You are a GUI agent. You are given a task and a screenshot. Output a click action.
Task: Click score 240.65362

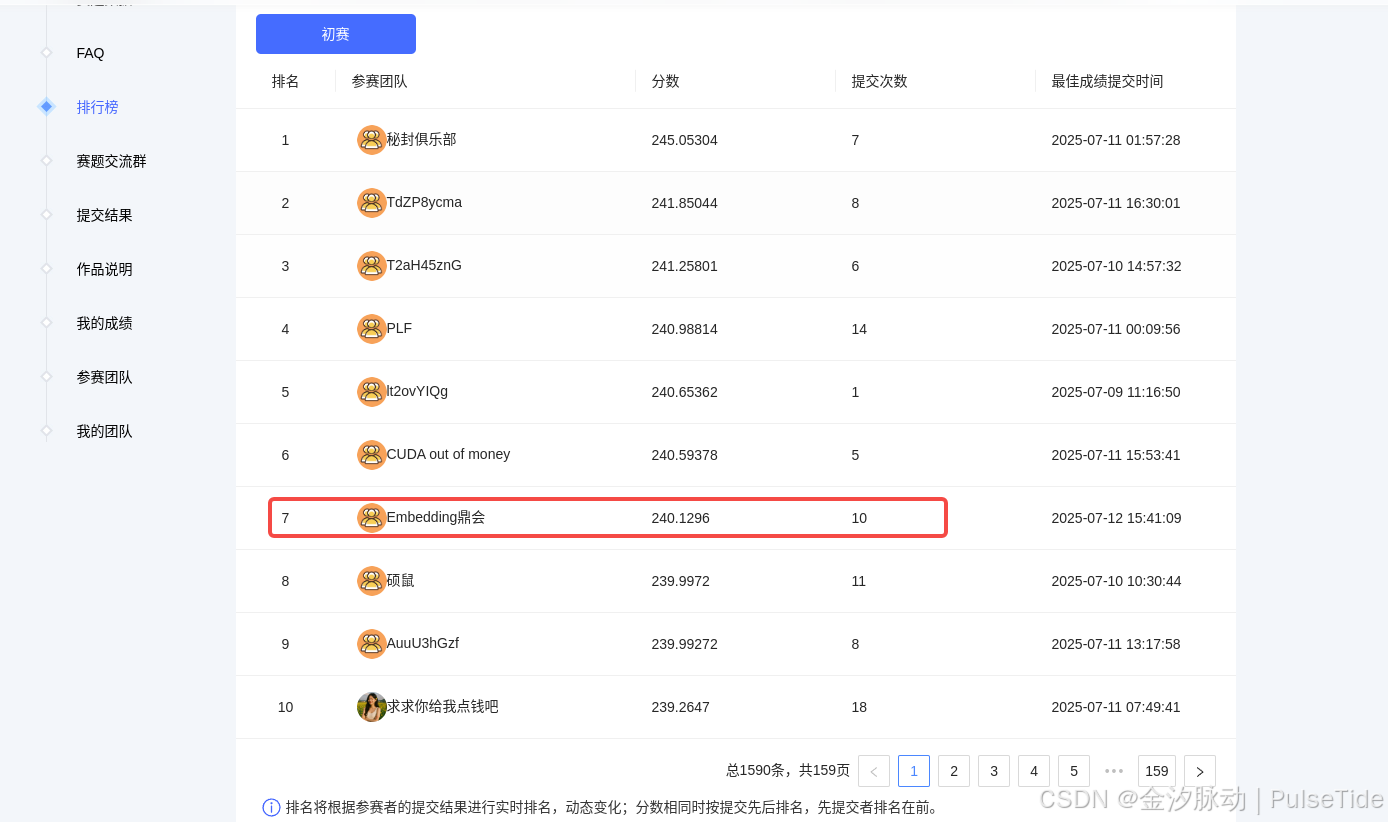click(684, 392)
